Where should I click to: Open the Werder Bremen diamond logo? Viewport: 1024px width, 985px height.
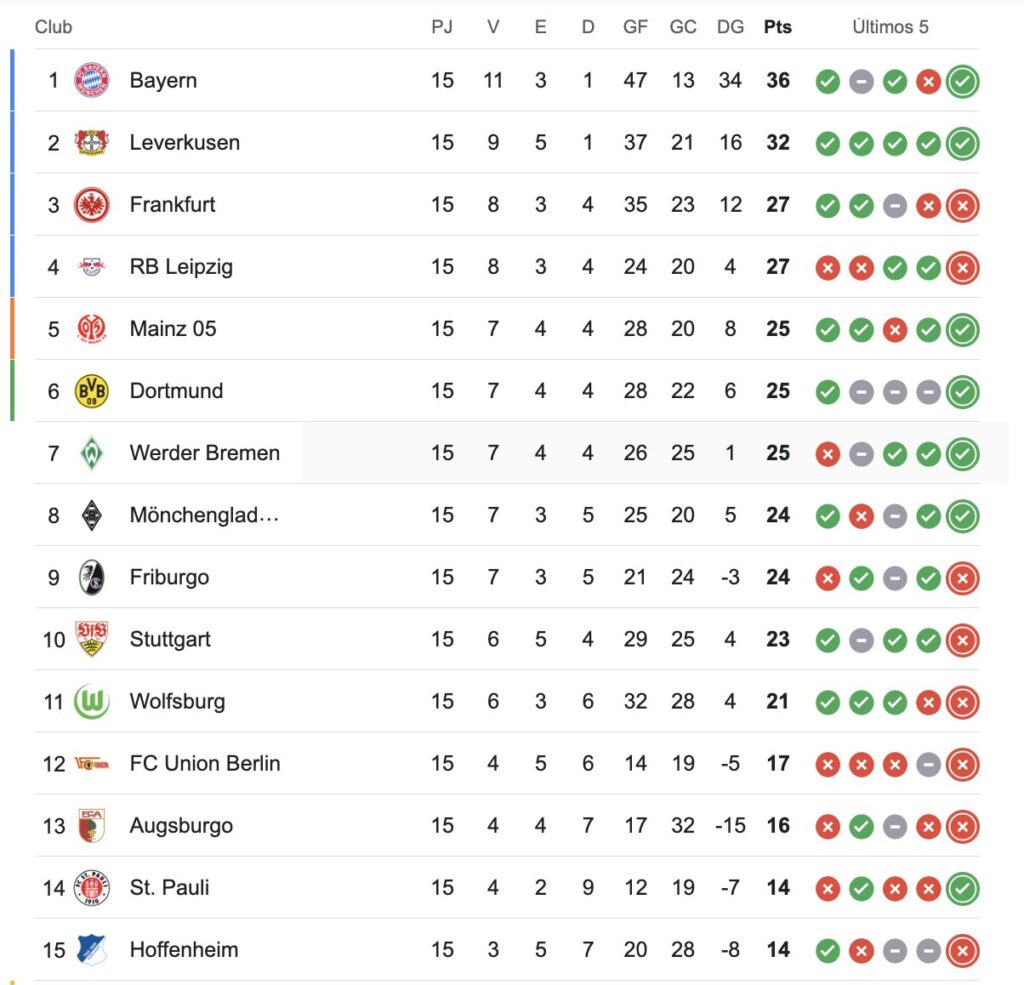pyautogui.click(x=91, y=453)
